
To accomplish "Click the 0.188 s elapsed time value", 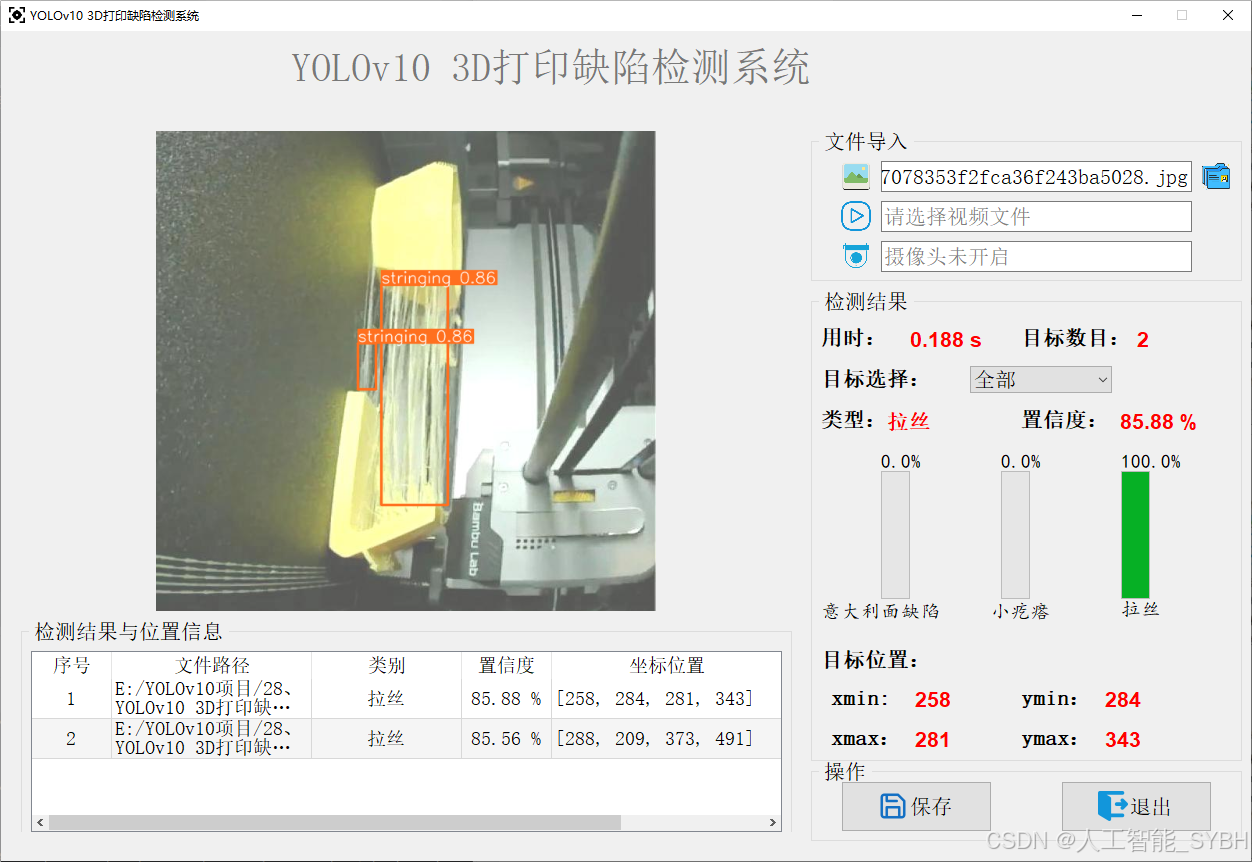I will pos(946,340).
